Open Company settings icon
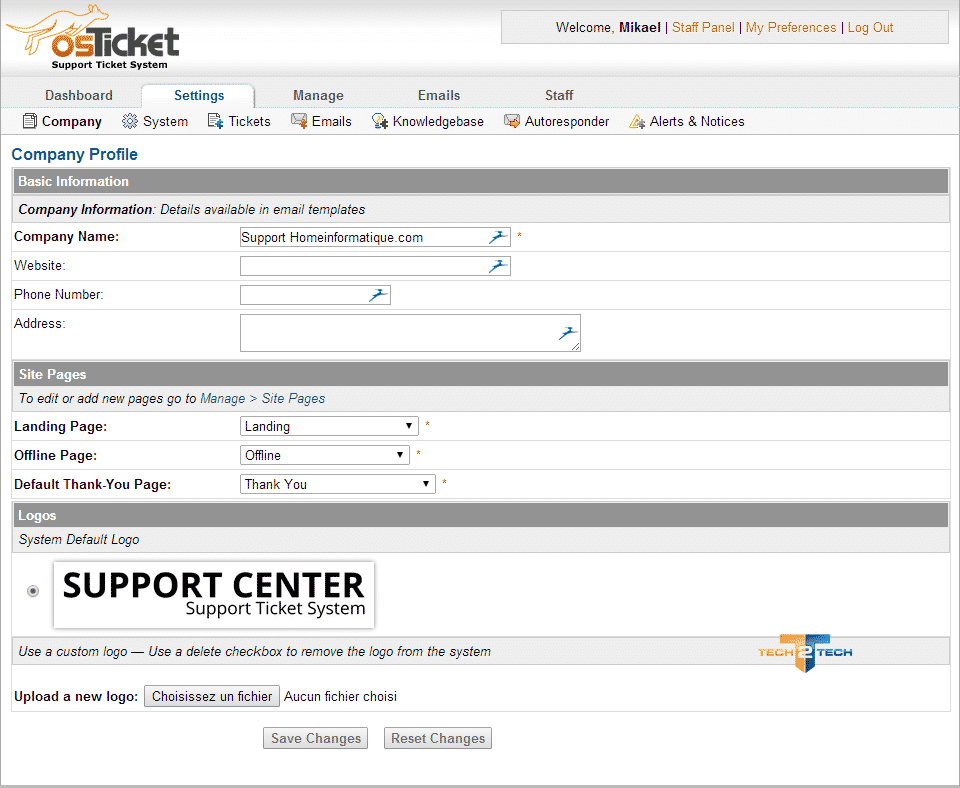 [x=29, y=122]
